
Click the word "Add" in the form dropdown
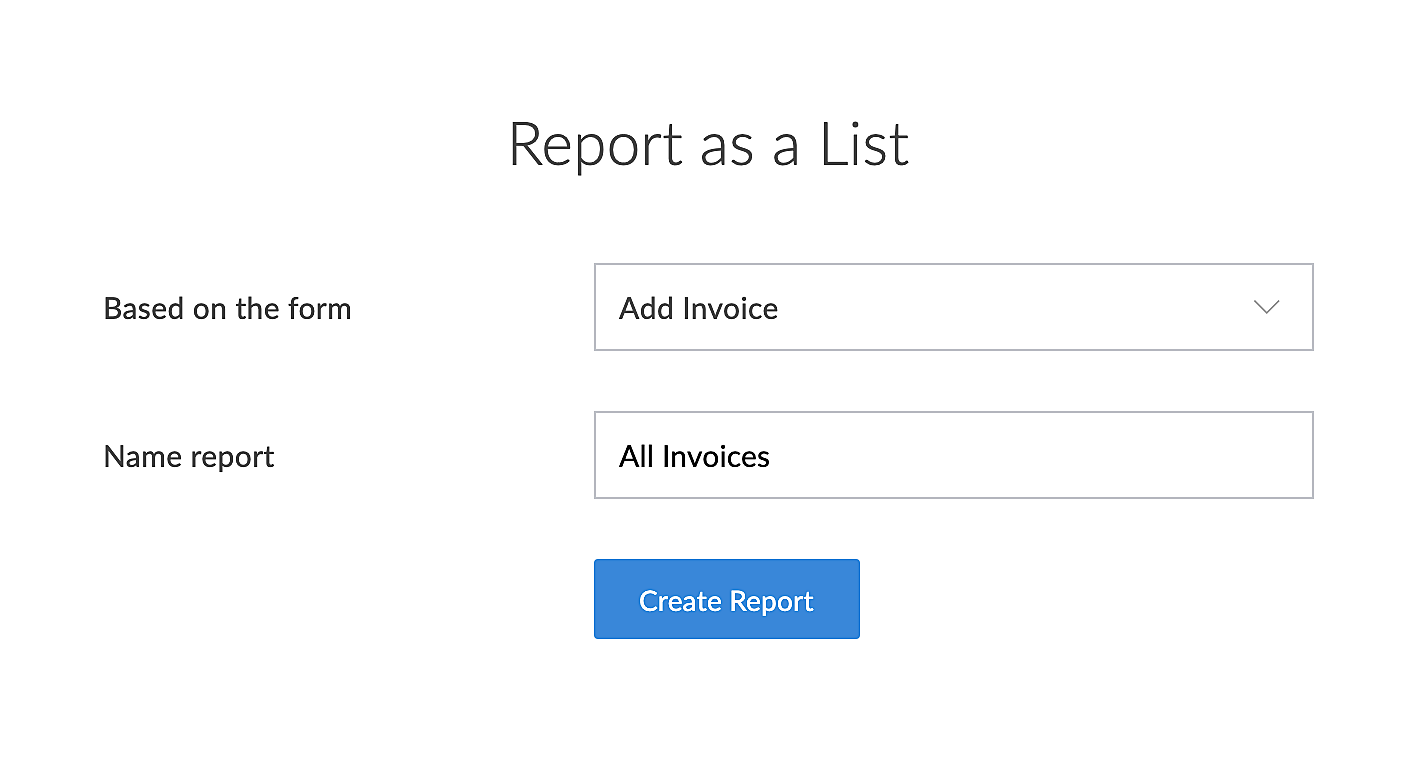pyautogui.click(x=646, y=308)
